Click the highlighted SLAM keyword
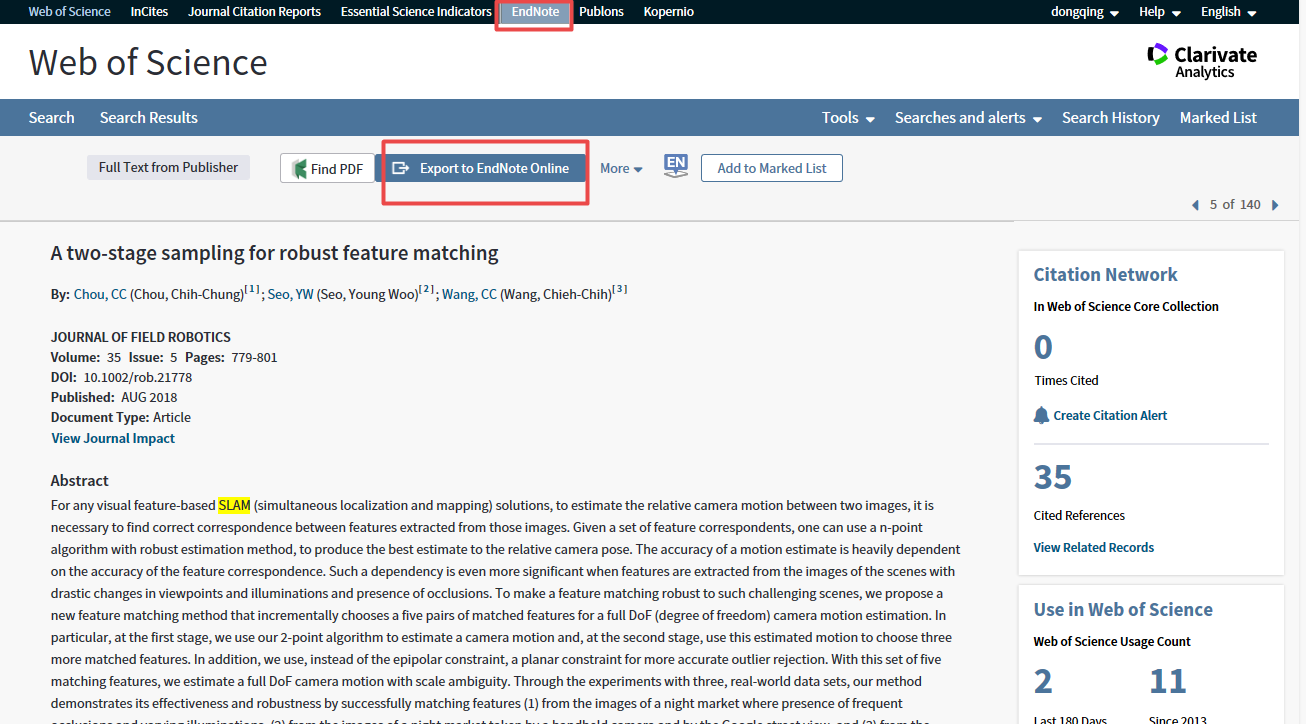This screenshot has height=724, width=1306. point(234,505)
